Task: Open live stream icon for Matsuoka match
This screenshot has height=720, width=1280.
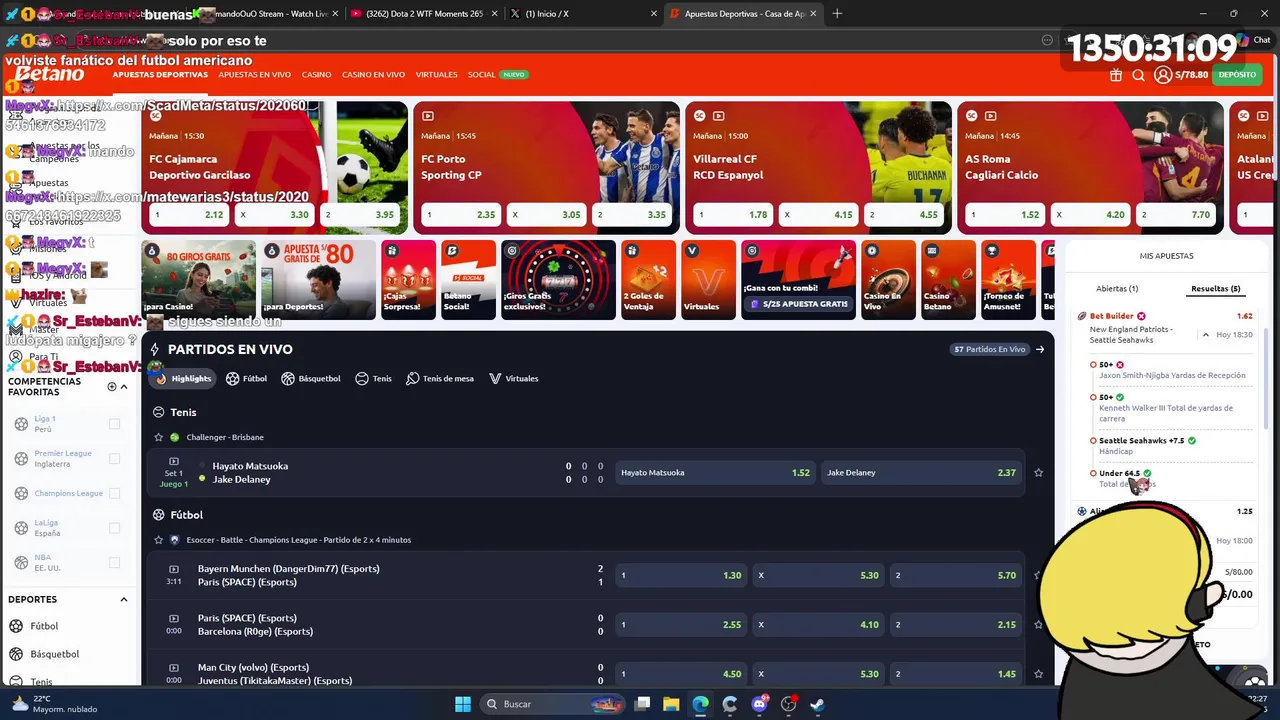Action: pyautogui.click(x=174, y=461)
